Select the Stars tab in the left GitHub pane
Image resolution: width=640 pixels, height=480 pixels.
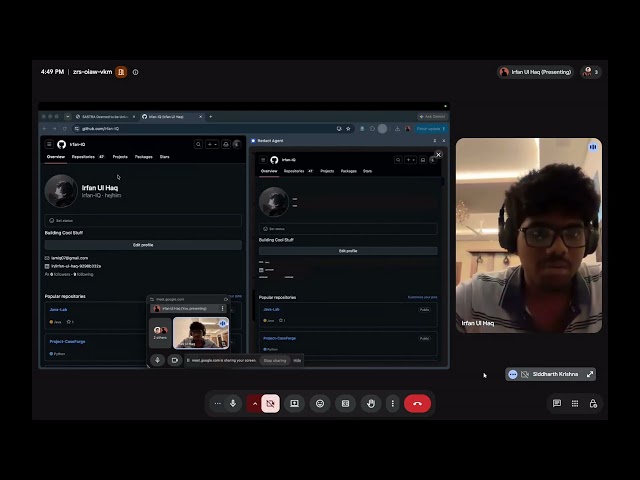[x=164, y=157]
